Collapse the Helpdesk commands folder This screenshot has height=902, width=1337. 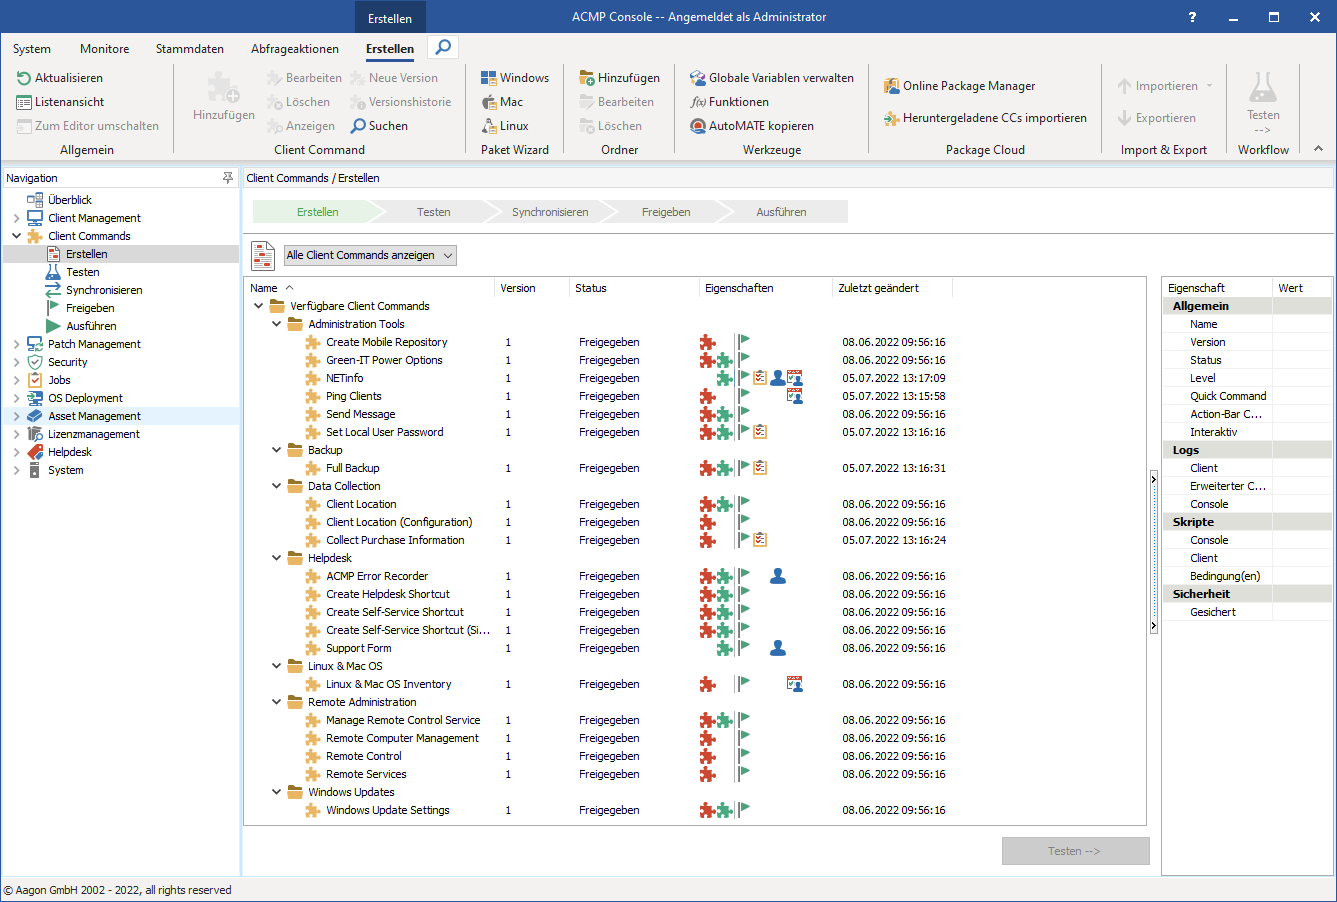(277, 558)
